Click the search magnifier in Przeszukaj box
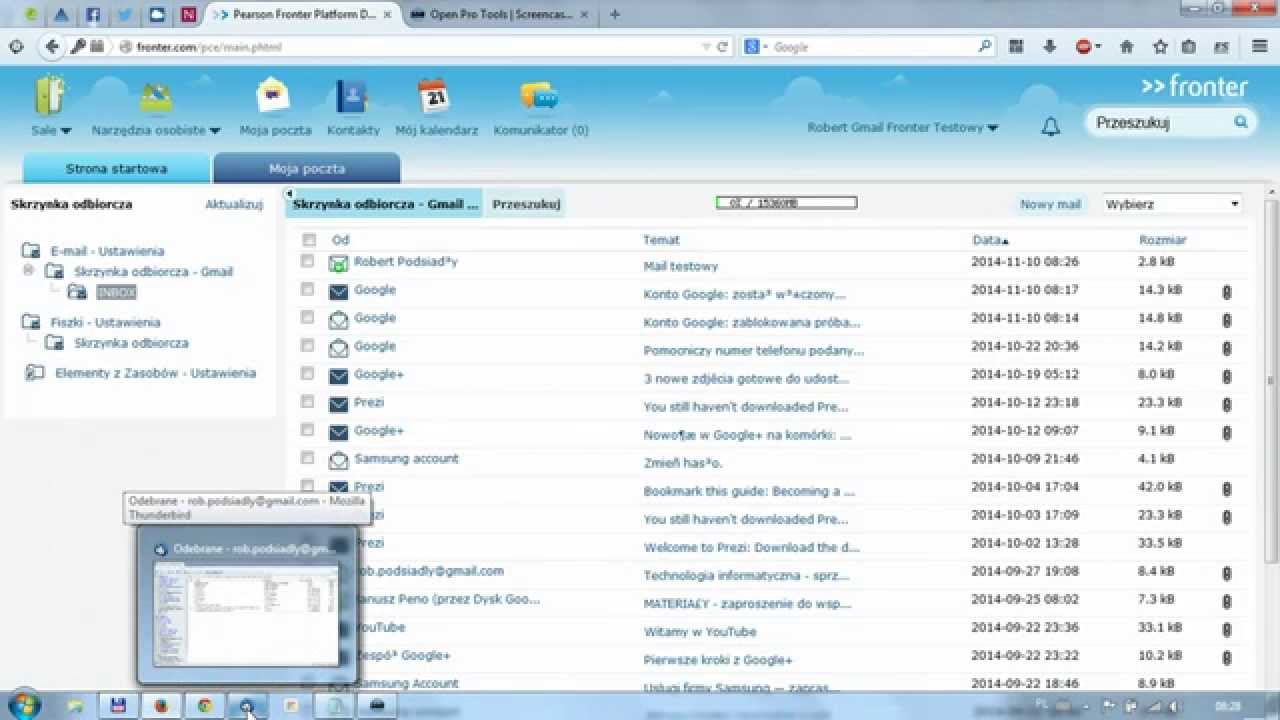Image resolution: width=1280 pixels, height=720 pixels. click(x=1241, y=123)
